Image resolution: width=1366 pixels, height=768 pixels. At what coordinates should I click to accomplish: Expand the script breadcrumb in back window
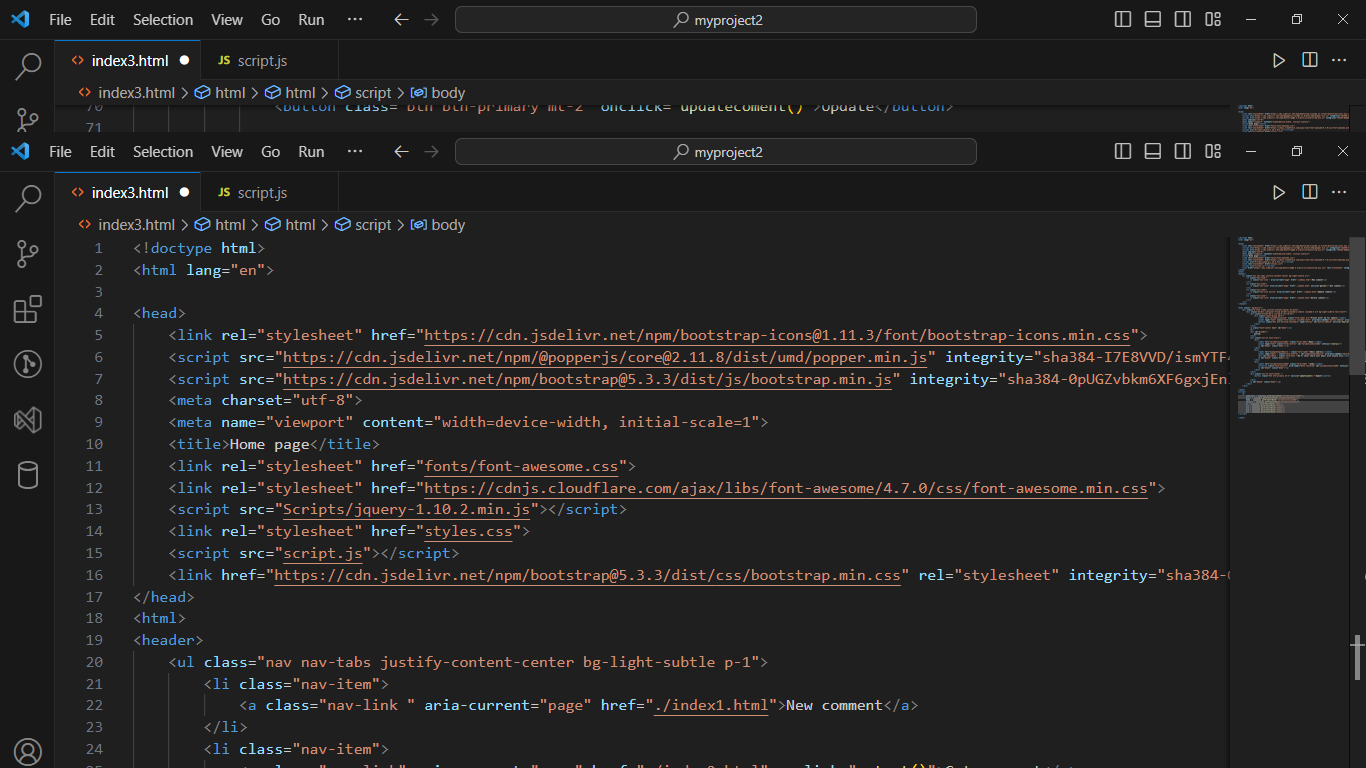(364, 93)
